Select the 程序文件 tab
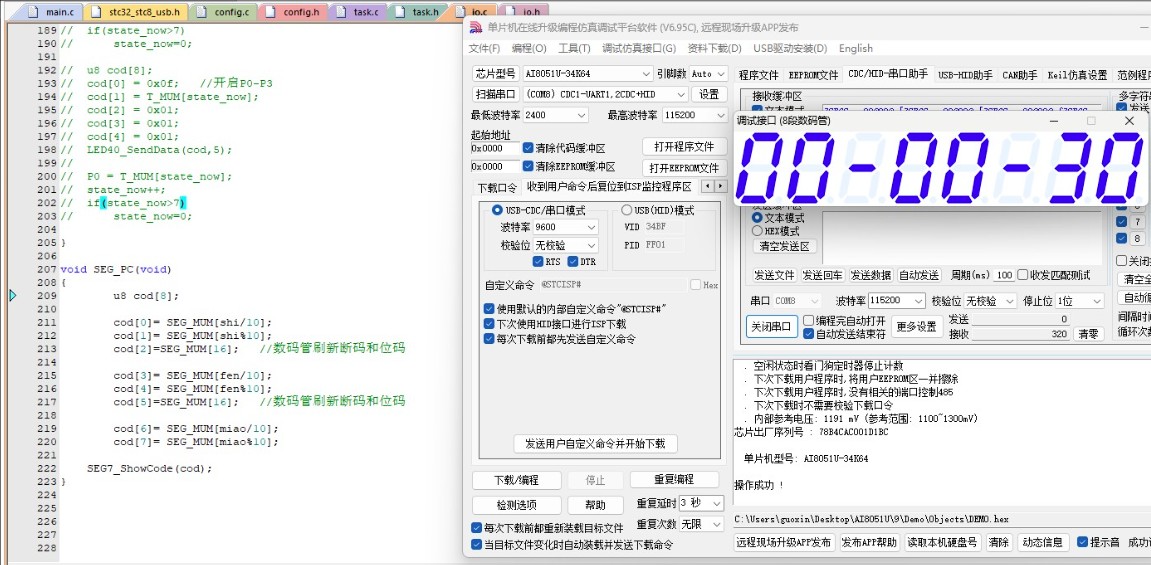 pos(758,75)
